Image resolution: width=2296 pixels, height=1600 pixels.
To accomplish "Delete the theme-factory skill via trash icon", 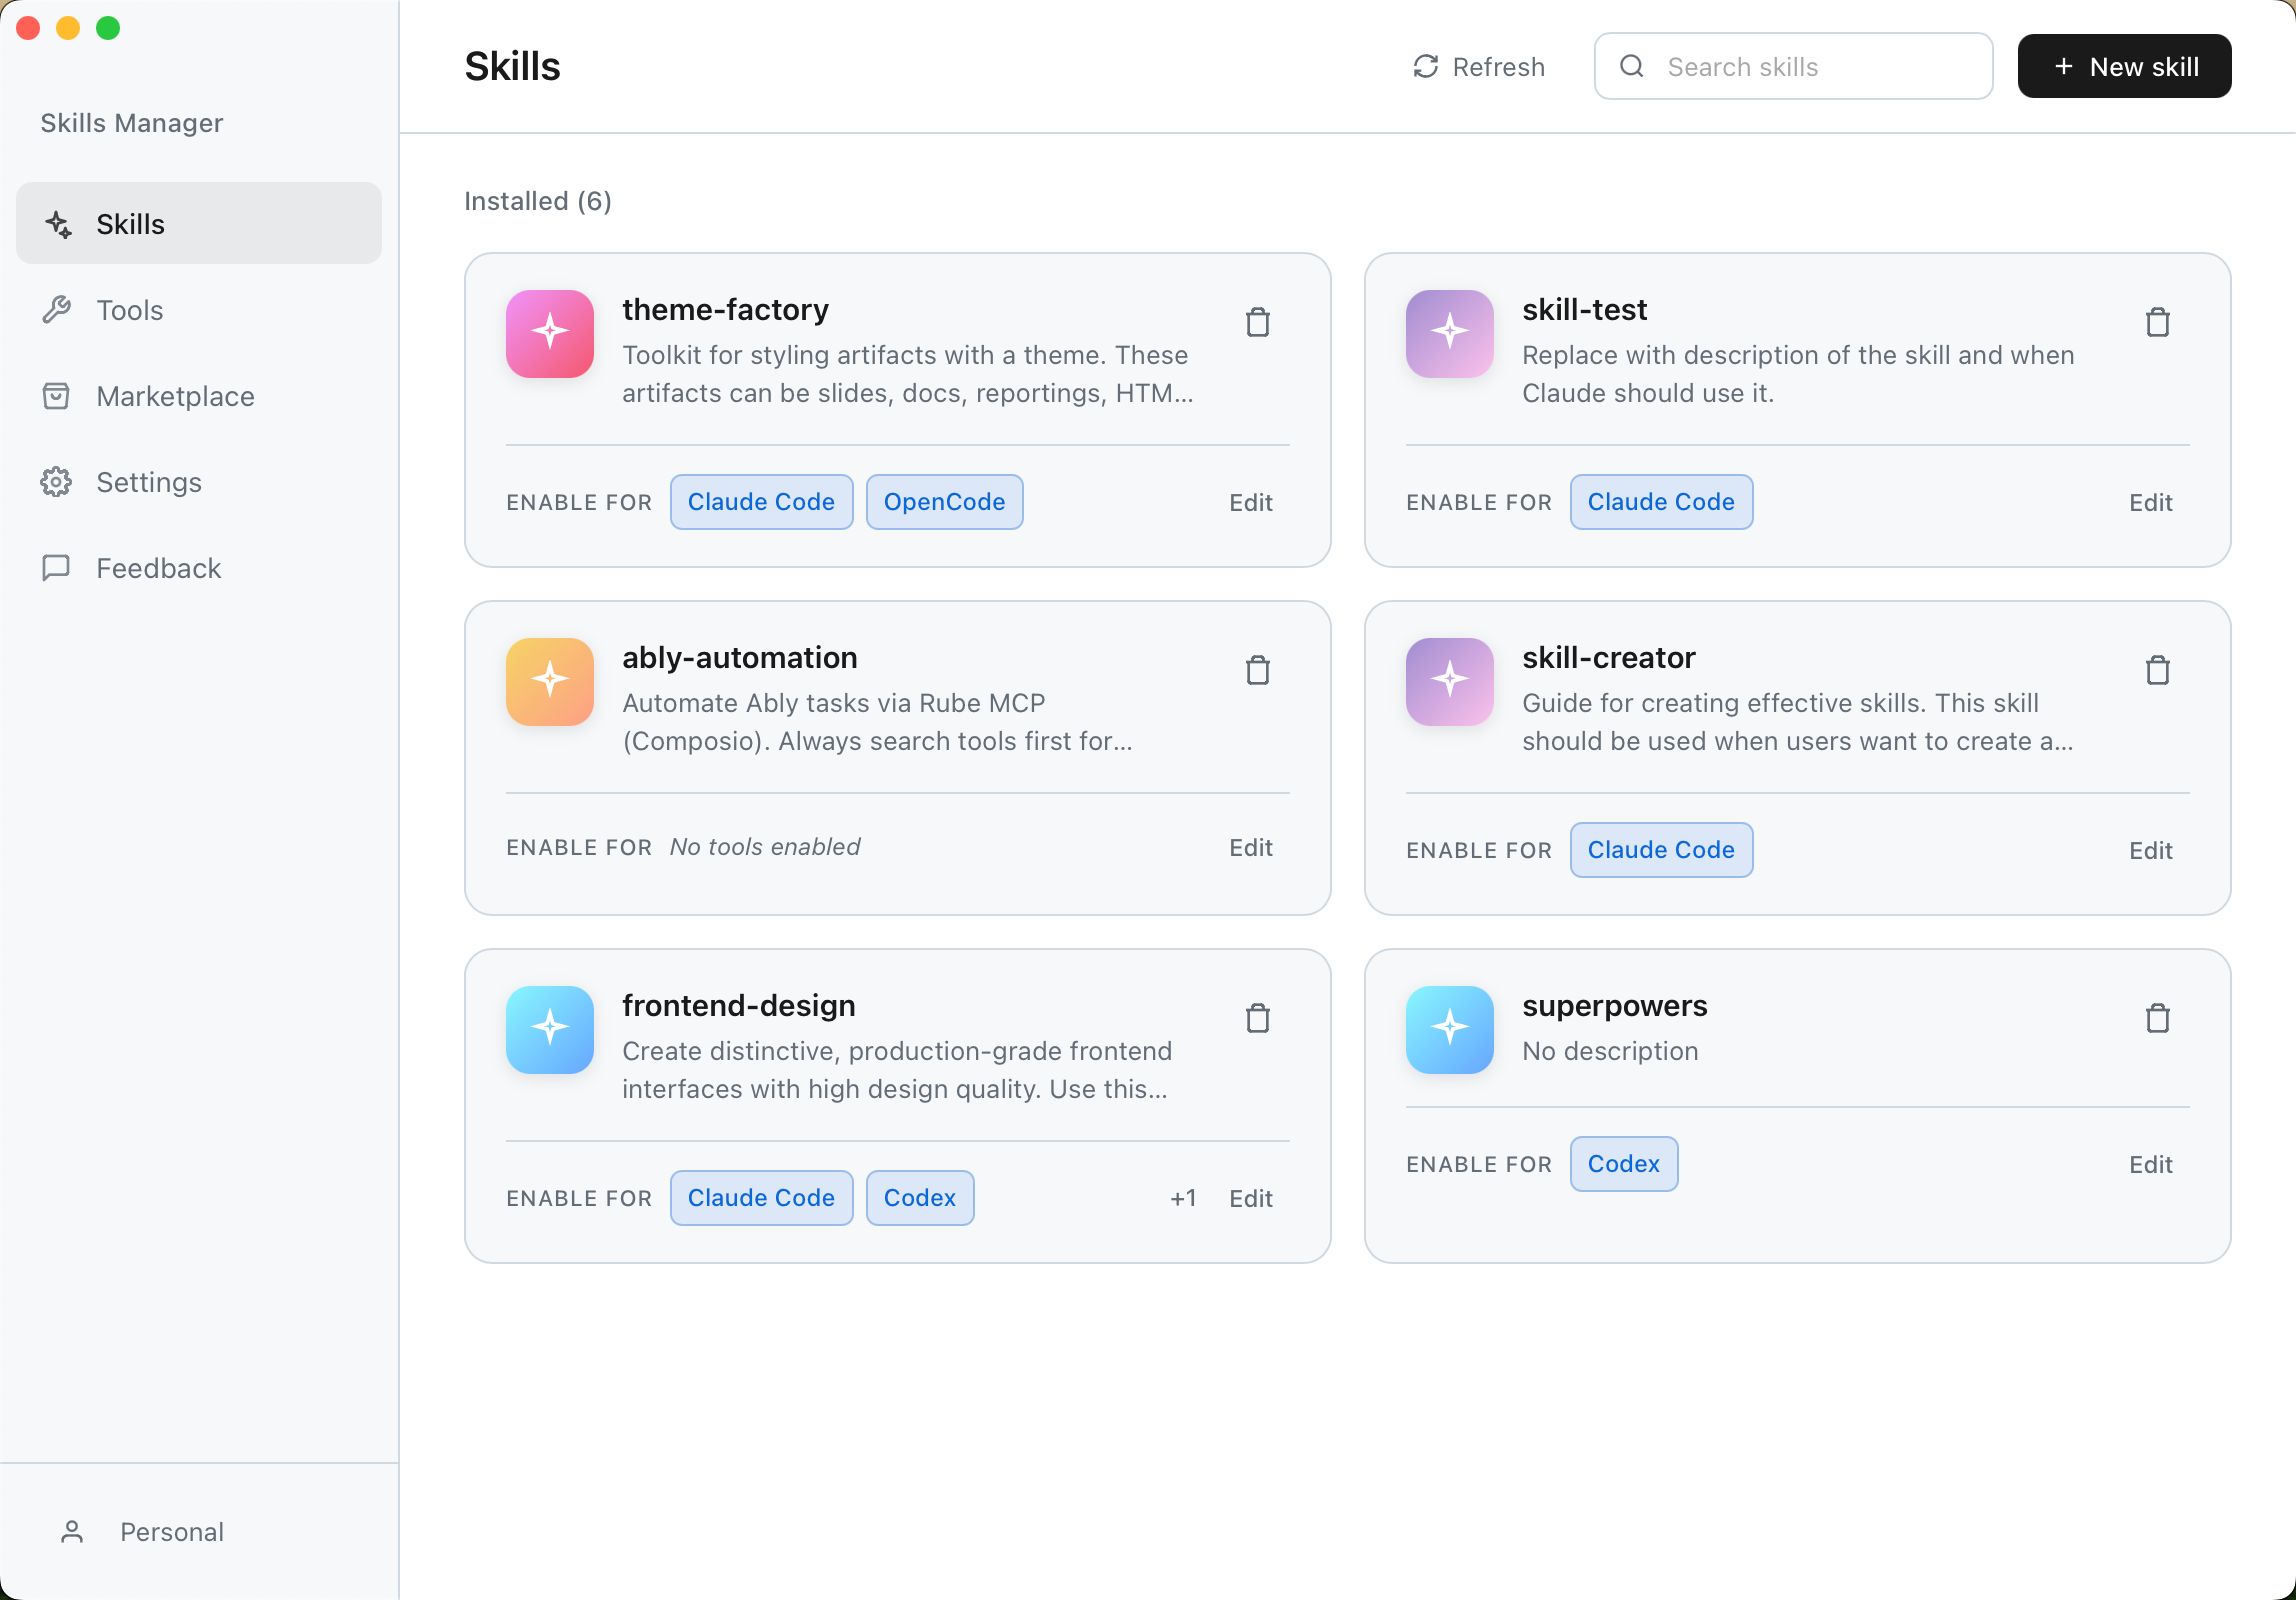I will click(x=1257, y=323).
